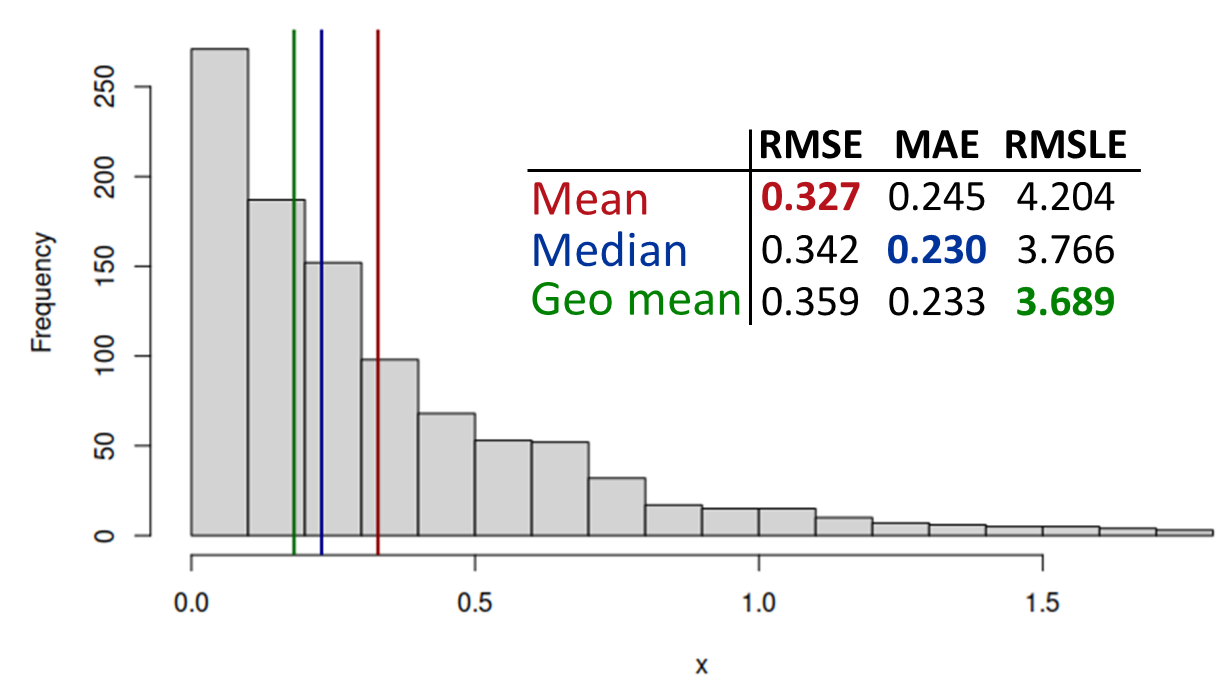This screenshot has height=688, width=1230.
Task: Click the bold red 0.327 value
Action: pyautogui.click(x=811, y=197)
